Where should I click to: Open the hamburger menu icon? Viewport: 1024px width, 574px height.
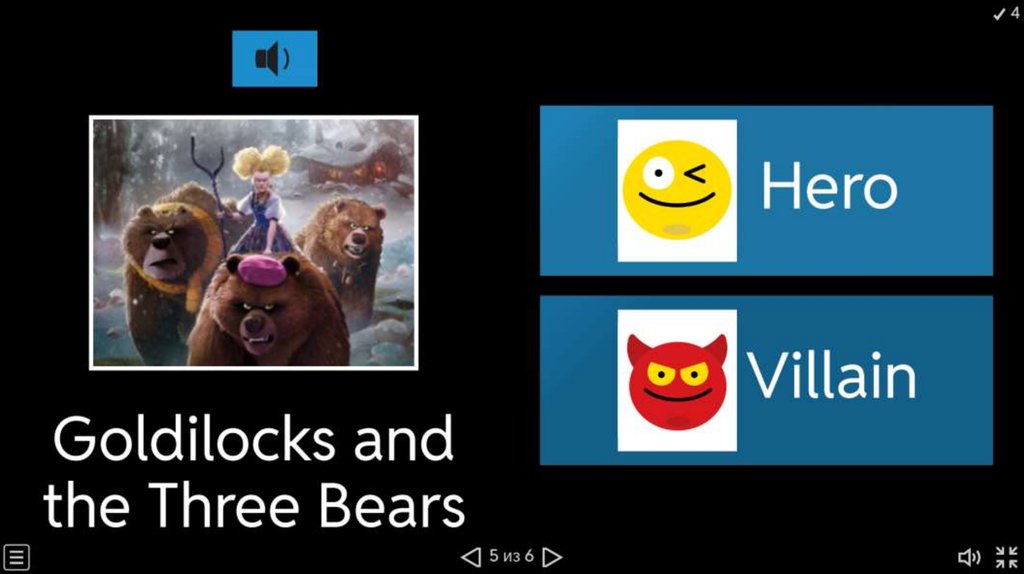[x=16, y=557]
